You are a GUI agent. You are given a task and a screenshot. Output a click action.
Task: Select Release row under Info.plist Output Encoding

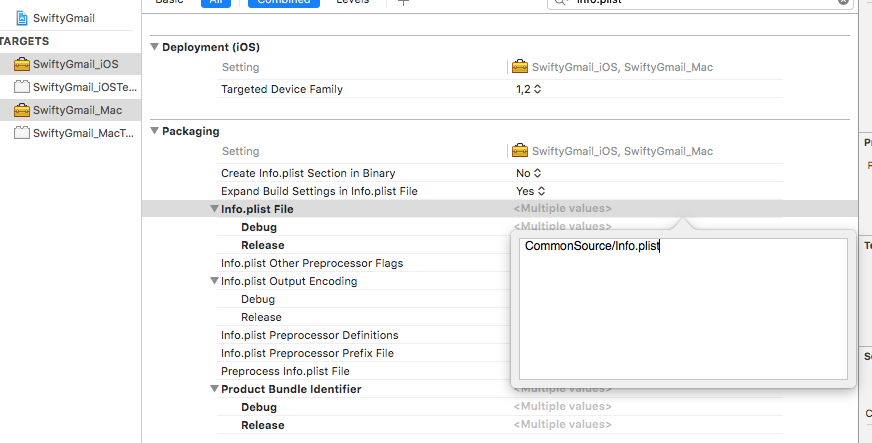point(261,317)
